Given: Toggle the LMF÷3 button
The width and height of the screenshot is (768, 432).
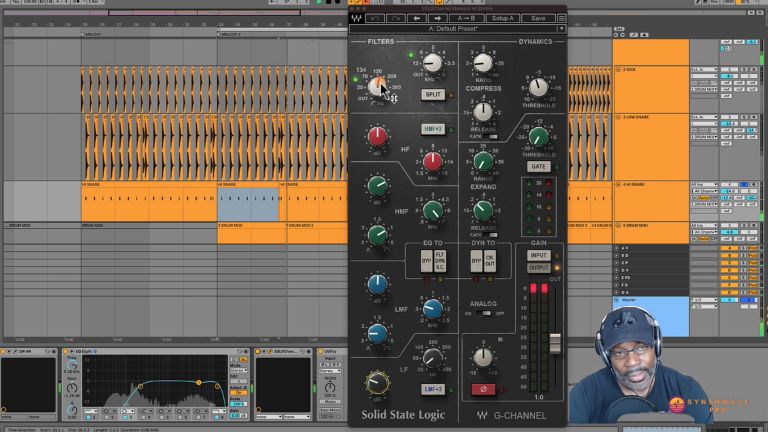Looking at the screenshot, I should (x=433, y=389).
